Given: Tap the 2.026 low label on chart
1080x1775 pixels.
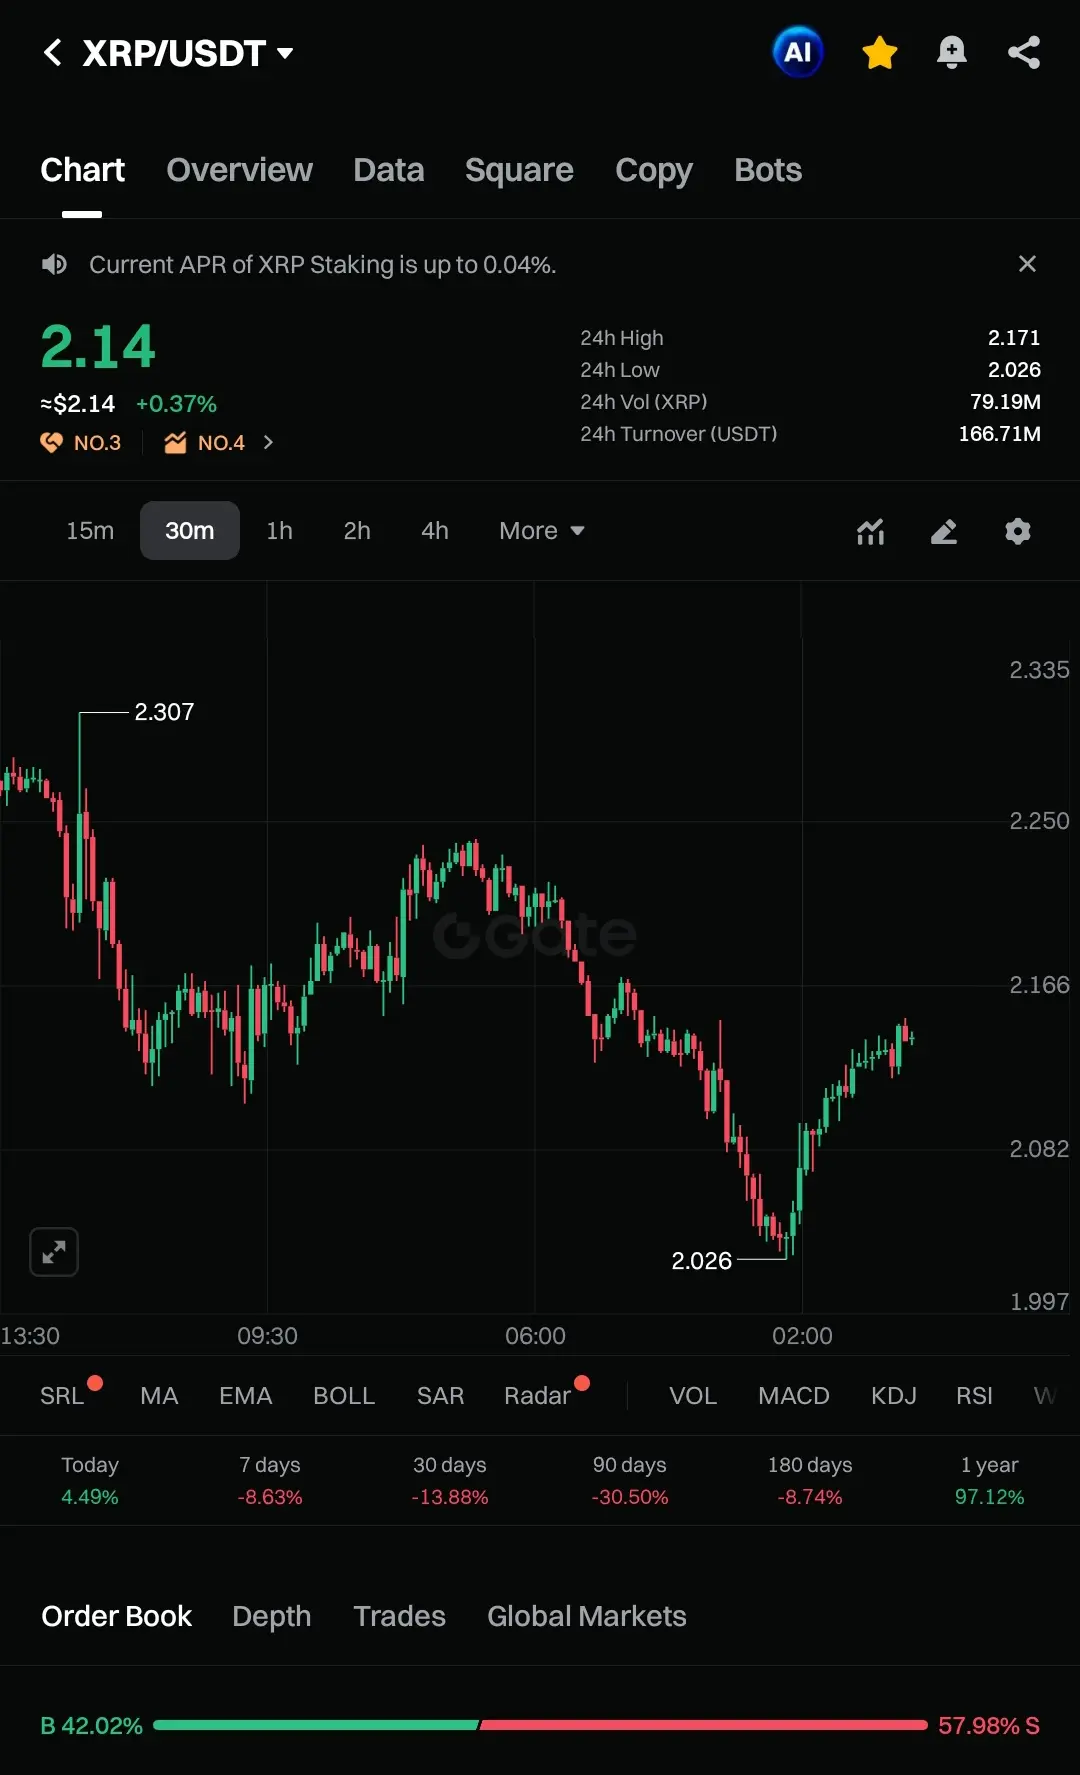Looking at the screenshot, I should pyautogui.click(x=701, y=1261).
